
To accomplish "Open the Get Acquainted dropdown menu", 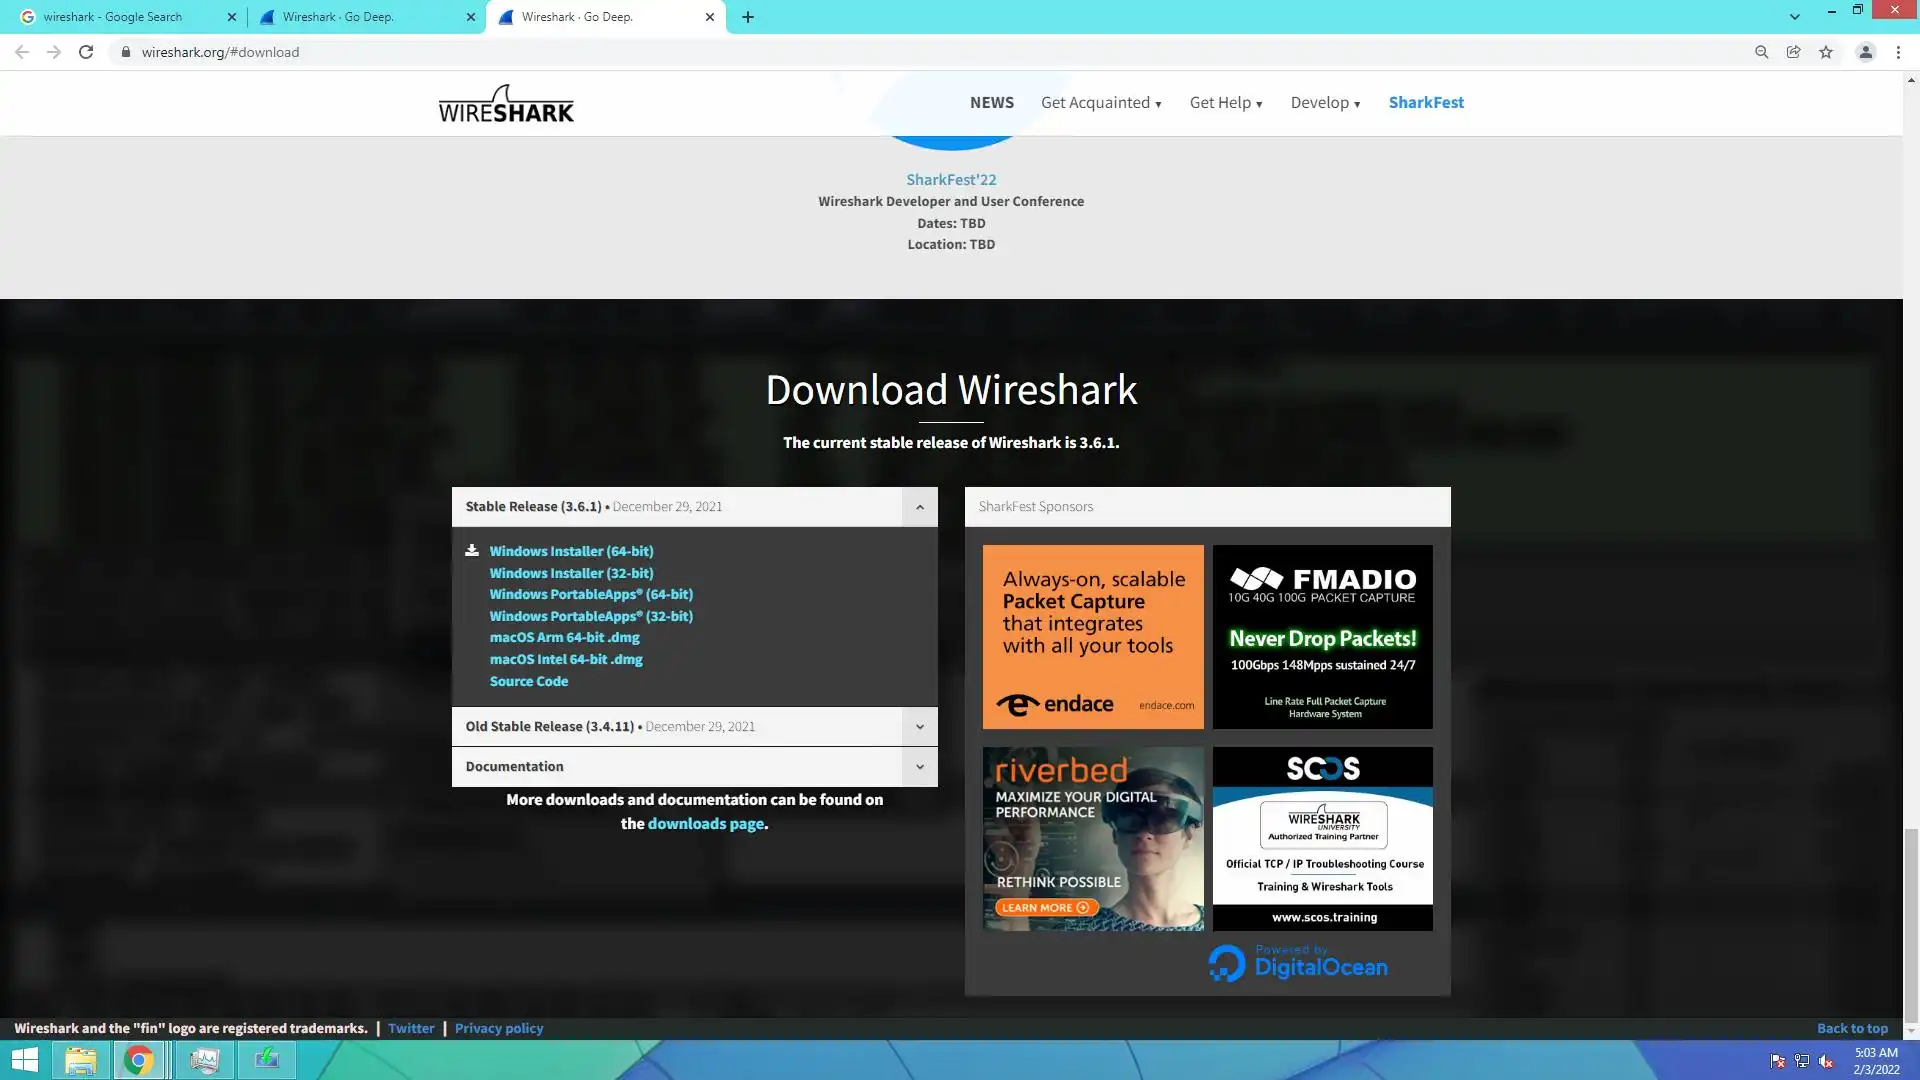I will pyautogui.click(x=1100, y=103).
